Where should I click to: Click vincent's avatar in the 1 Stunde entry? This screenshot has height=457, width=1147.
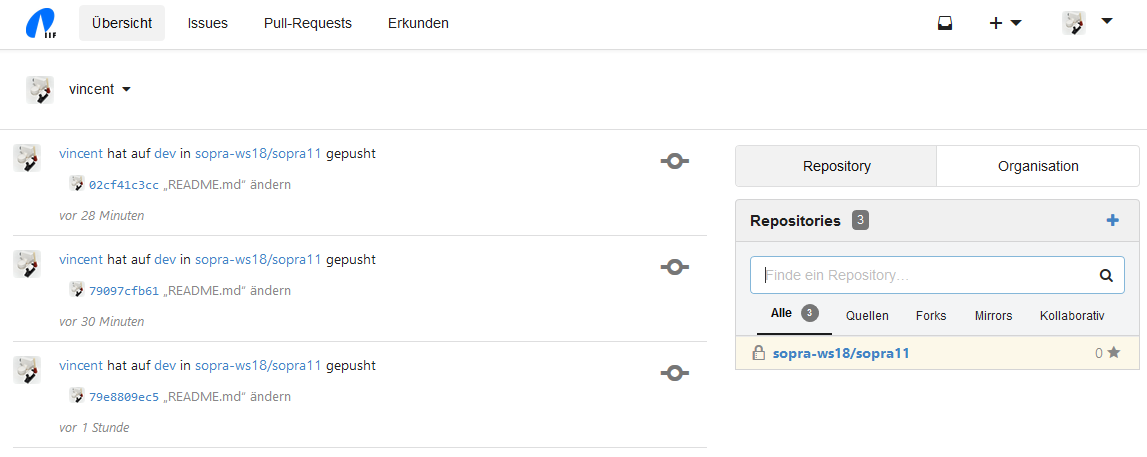[27, 370]
